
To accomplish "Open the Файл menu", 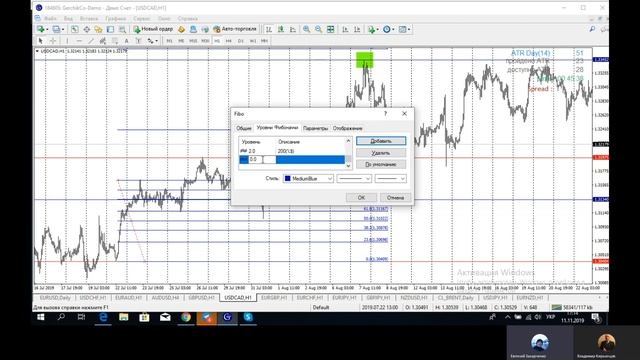I will point(50,18).
